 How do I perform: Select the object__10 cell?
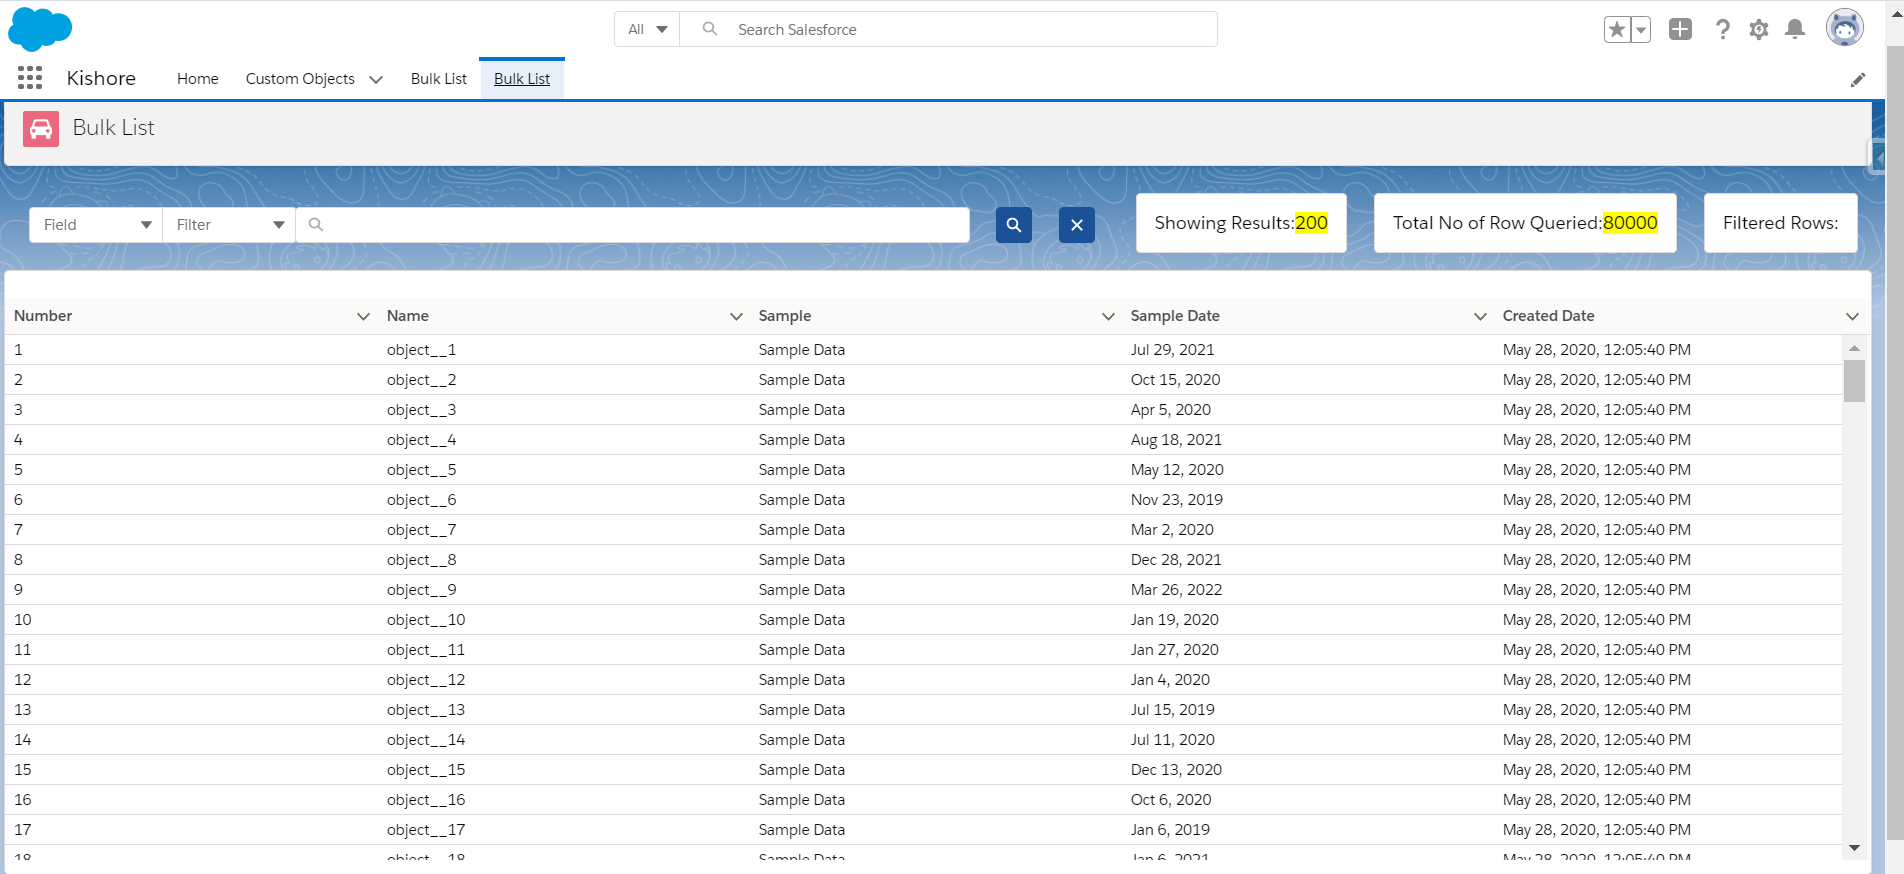click(x=426, y=620)
